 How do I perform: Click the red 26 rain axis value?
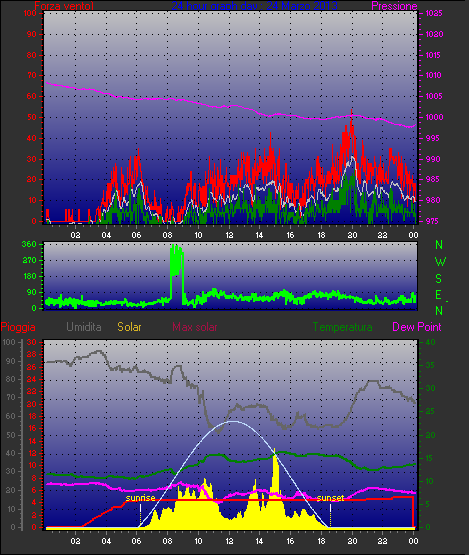(32, 367)
